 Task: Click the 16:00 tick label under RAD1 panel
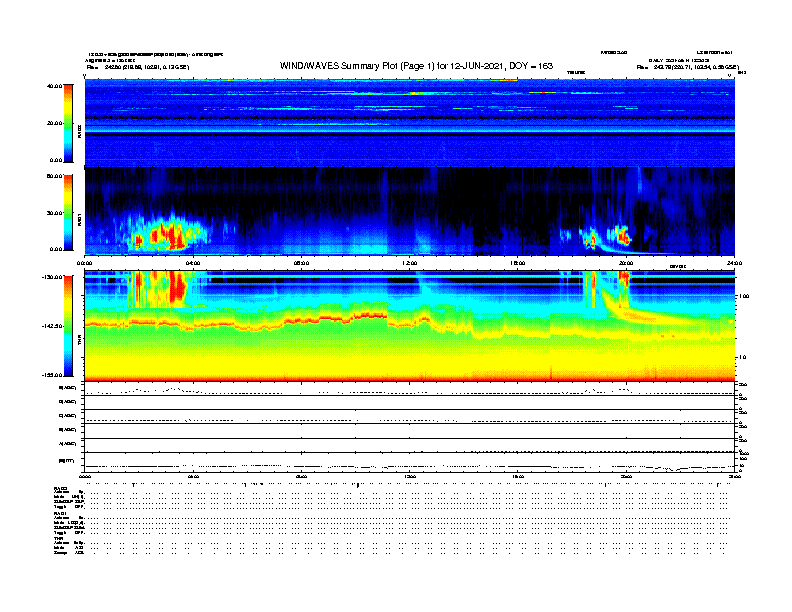518,263
